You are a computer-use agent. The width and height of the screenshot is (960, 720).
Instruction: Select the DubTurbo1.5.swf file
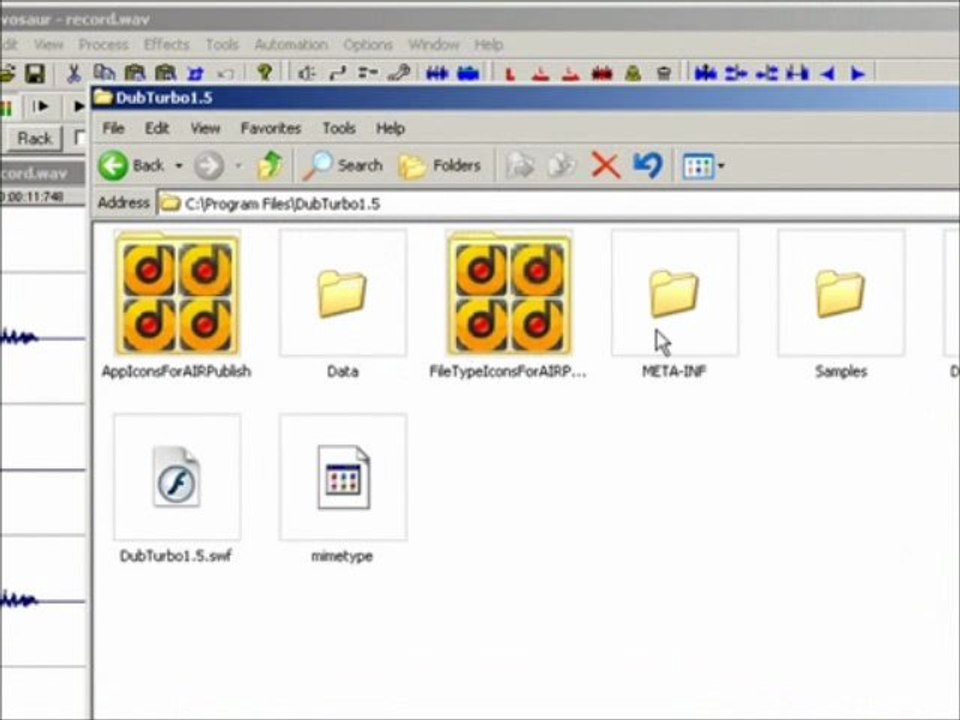click(176, 490)
